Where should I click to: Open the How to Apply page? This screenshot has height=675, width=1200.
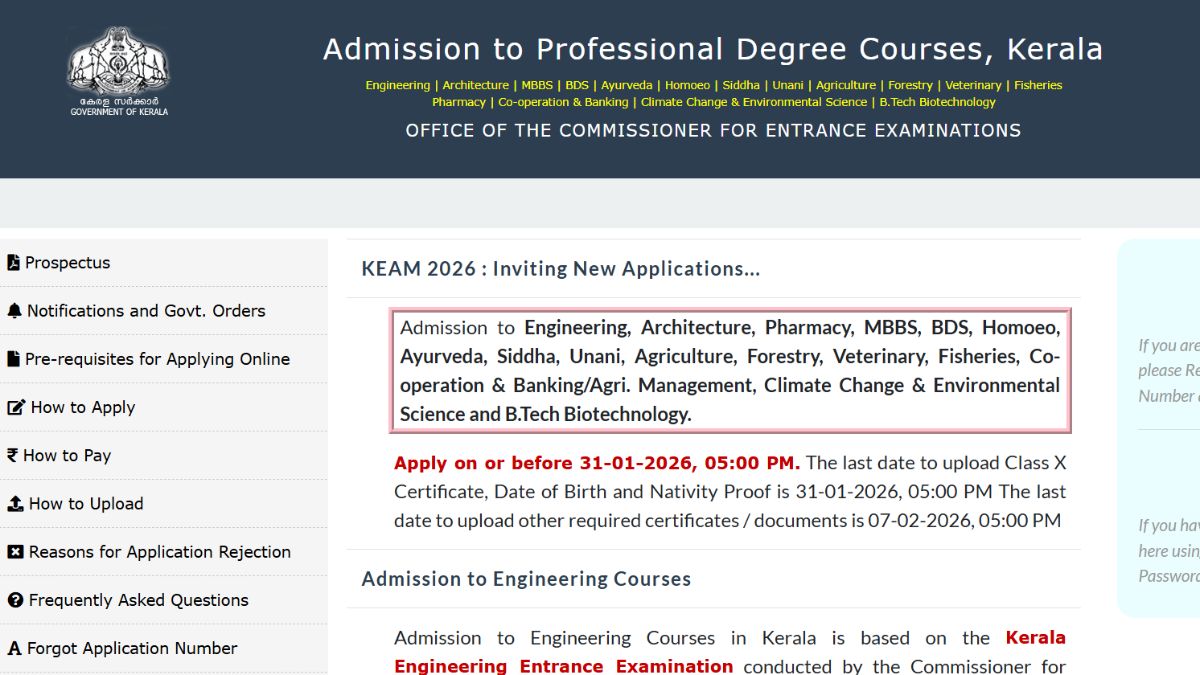83,407
